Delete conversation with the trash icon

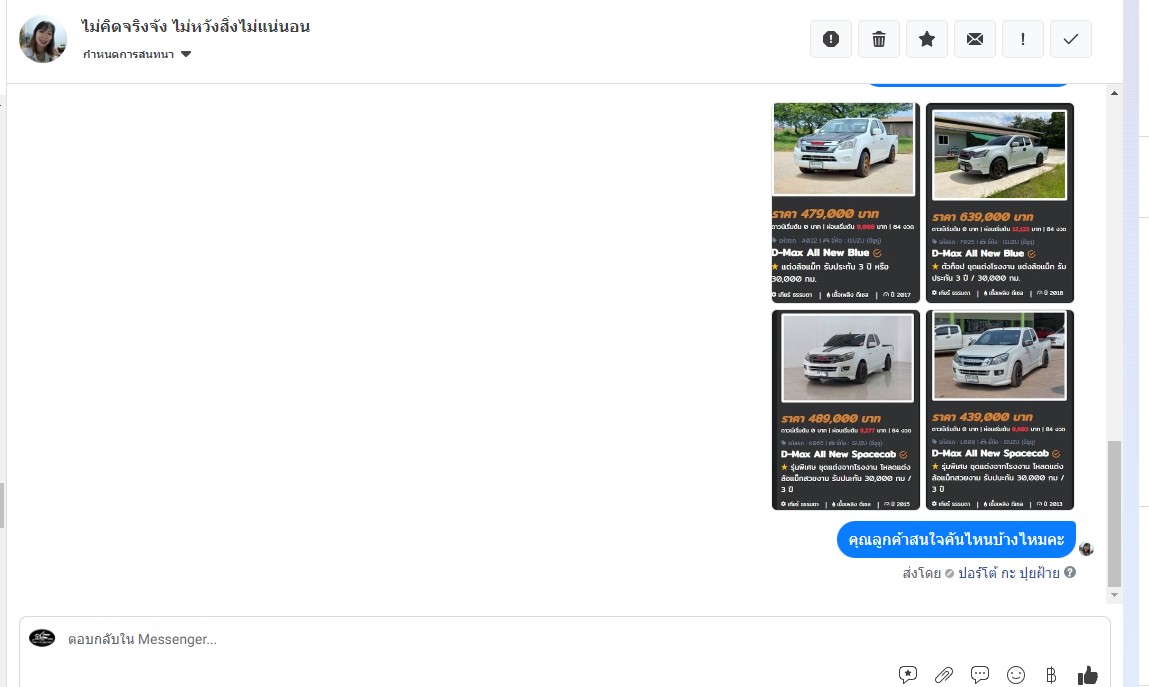coord(879,39)
